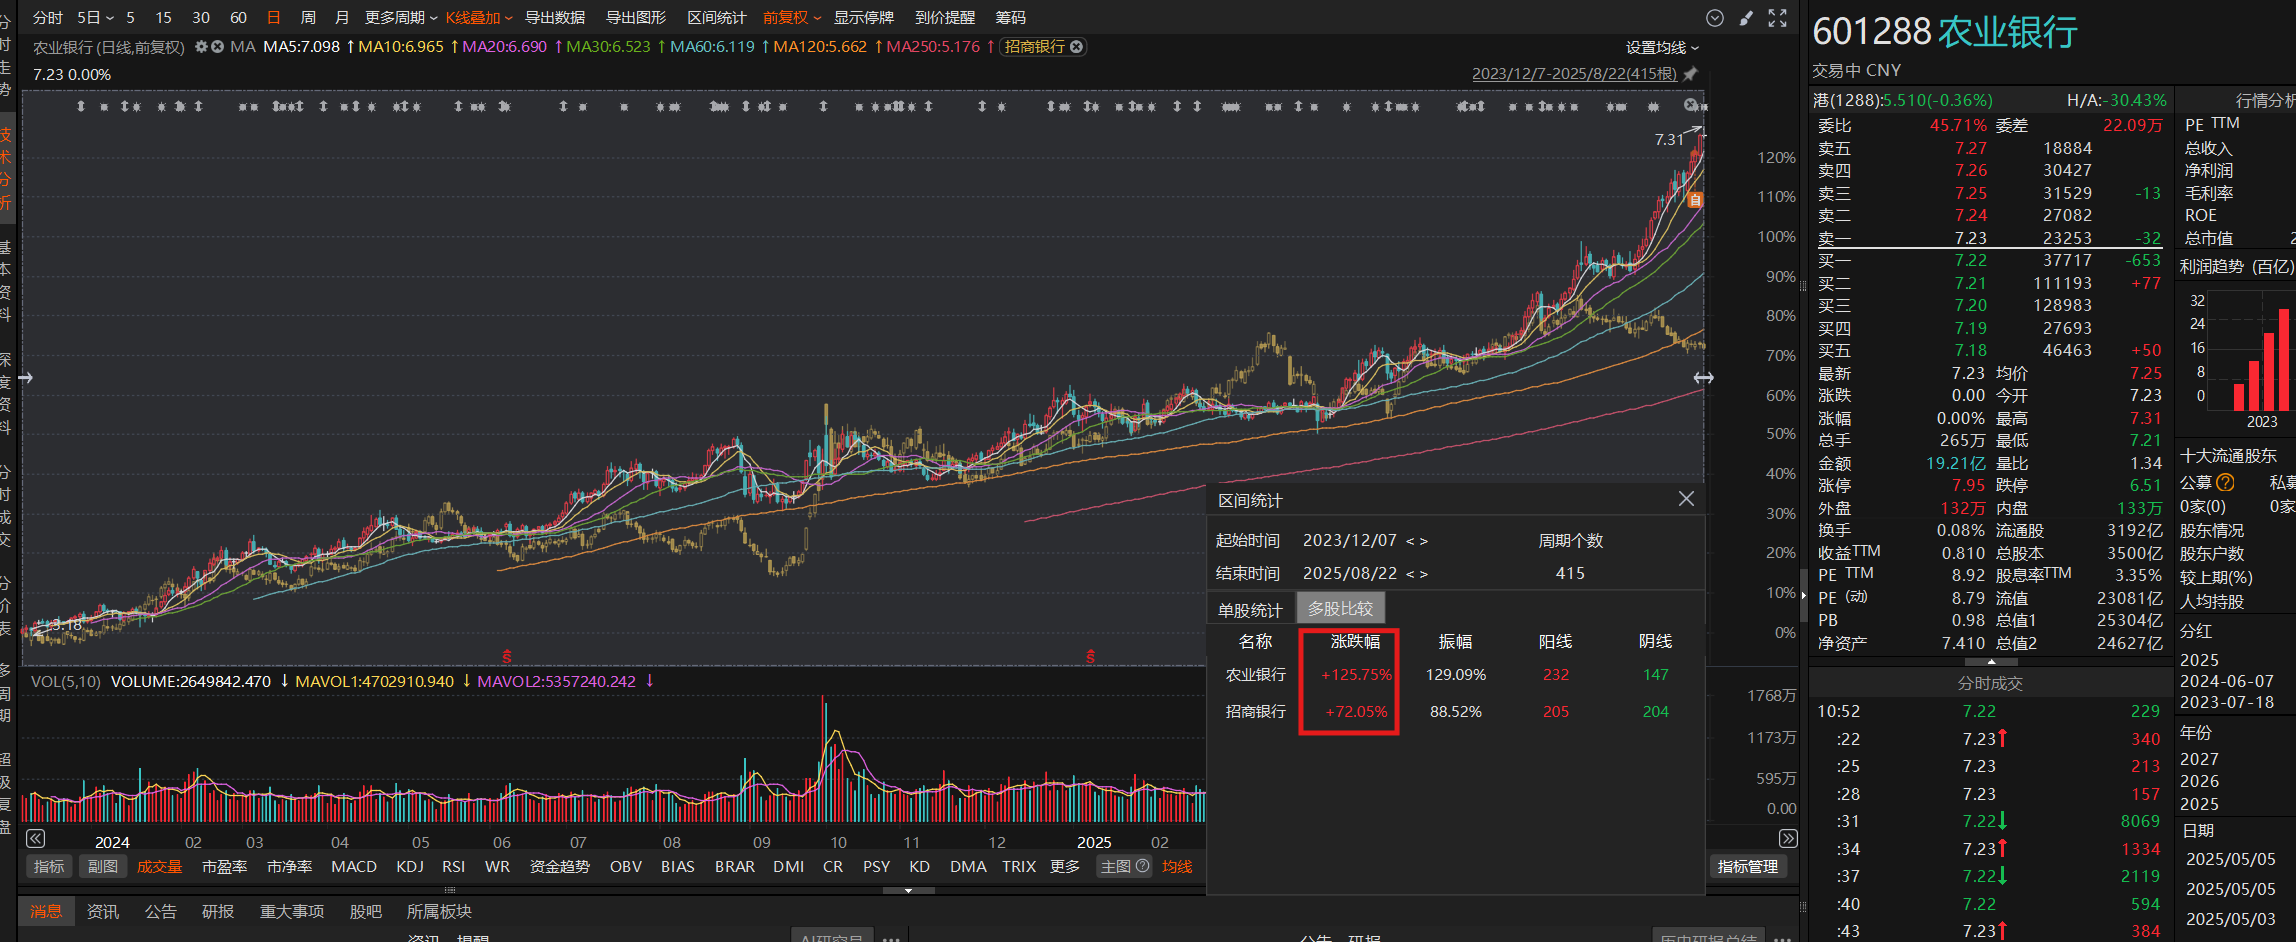The image size is (2296, 942).
Task: Toggle 显示停牌 display option
Action: point(864,18)
